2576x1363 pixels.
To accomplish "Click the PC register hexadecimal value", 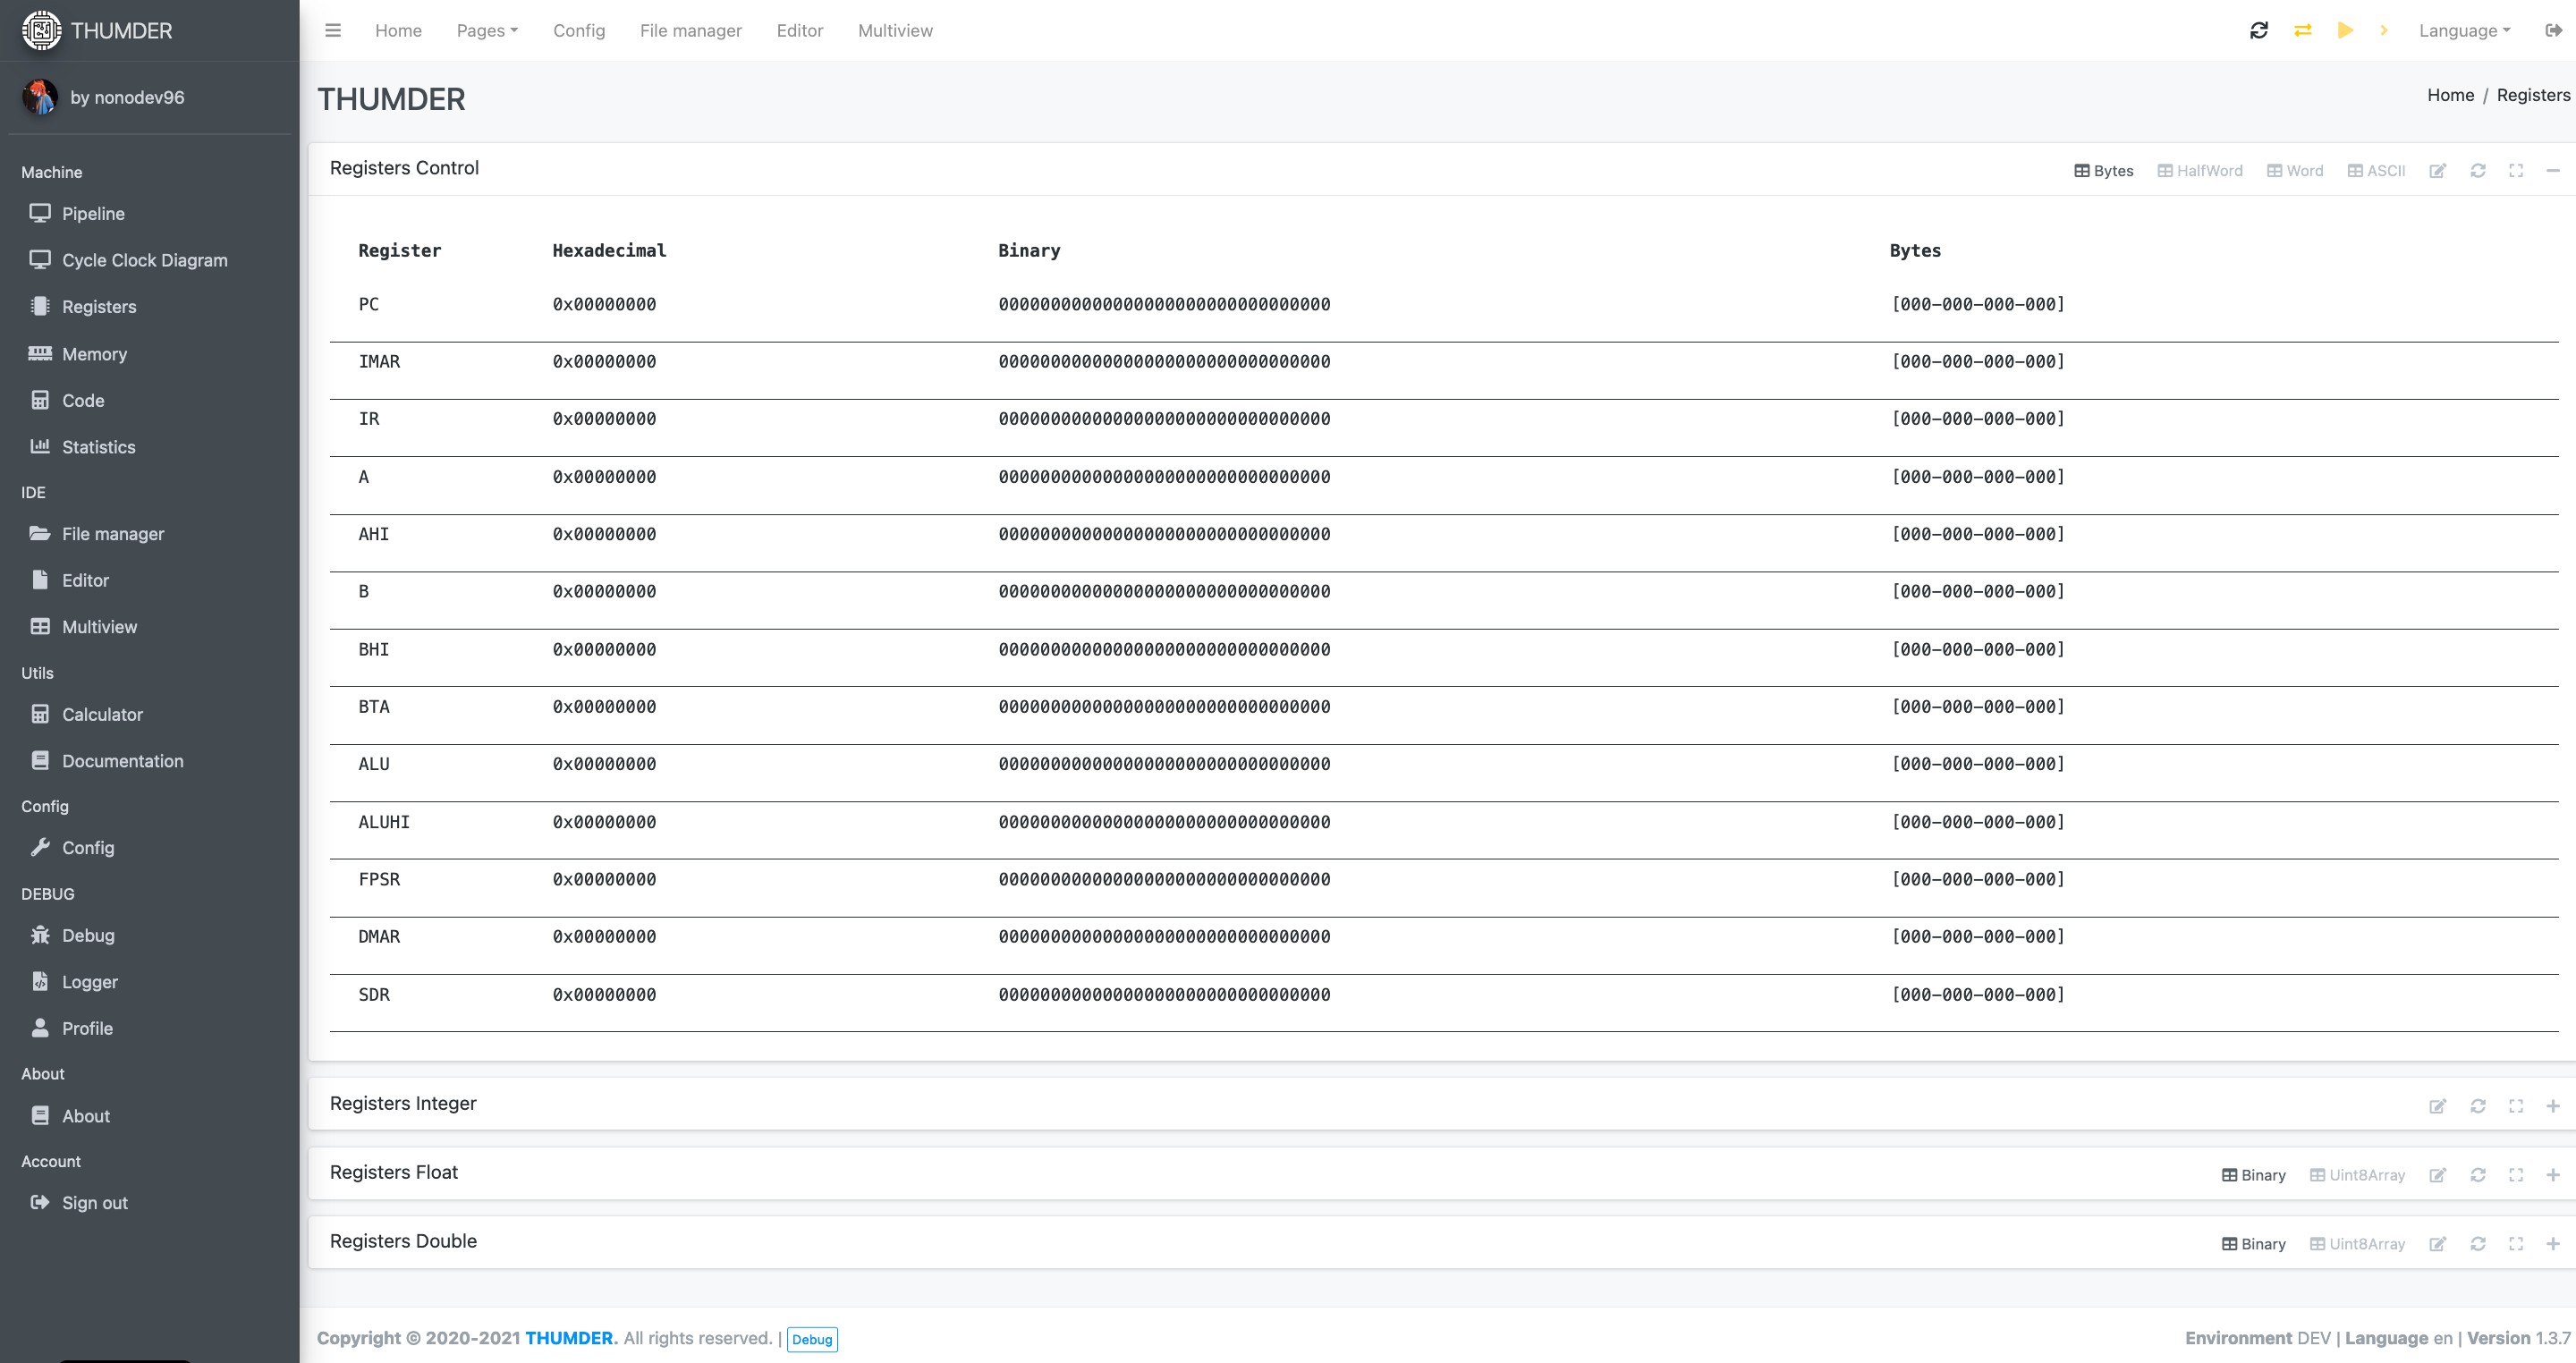I will [x=604, y=304].
